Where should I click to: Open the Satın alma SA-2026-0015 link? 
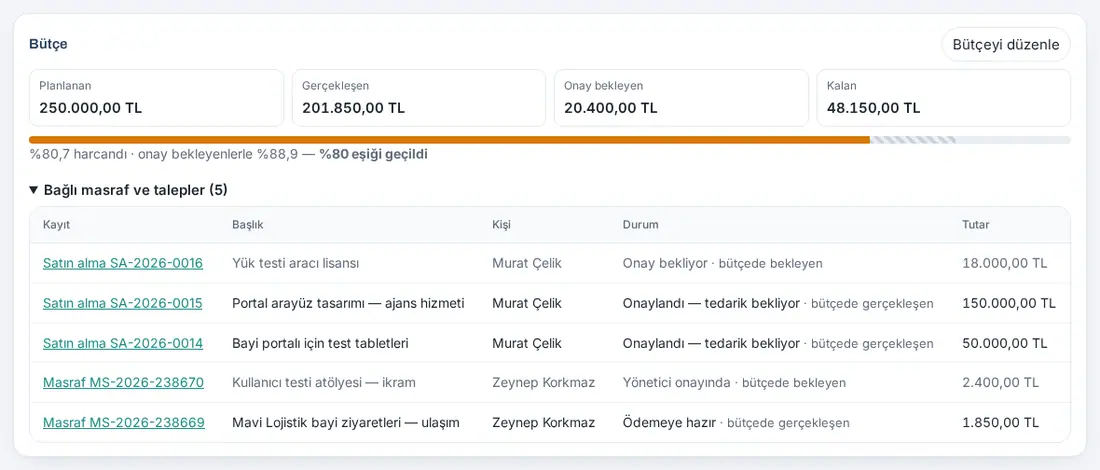[123, 303]
